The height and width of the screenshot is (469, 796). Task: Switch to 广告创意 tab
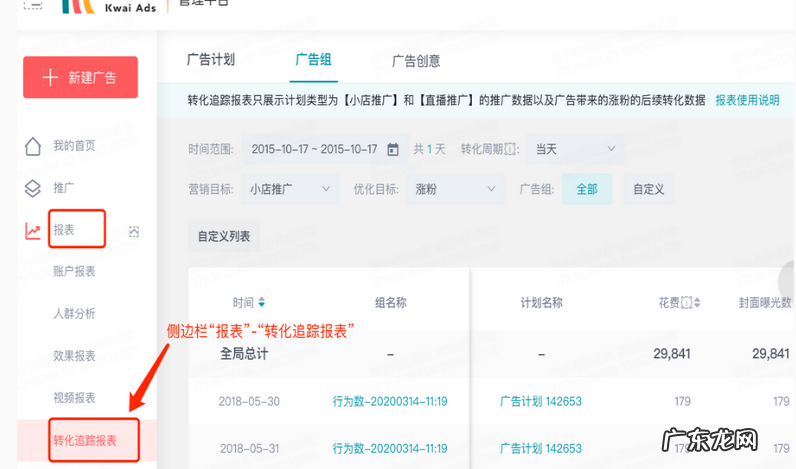tap(416, 61)
